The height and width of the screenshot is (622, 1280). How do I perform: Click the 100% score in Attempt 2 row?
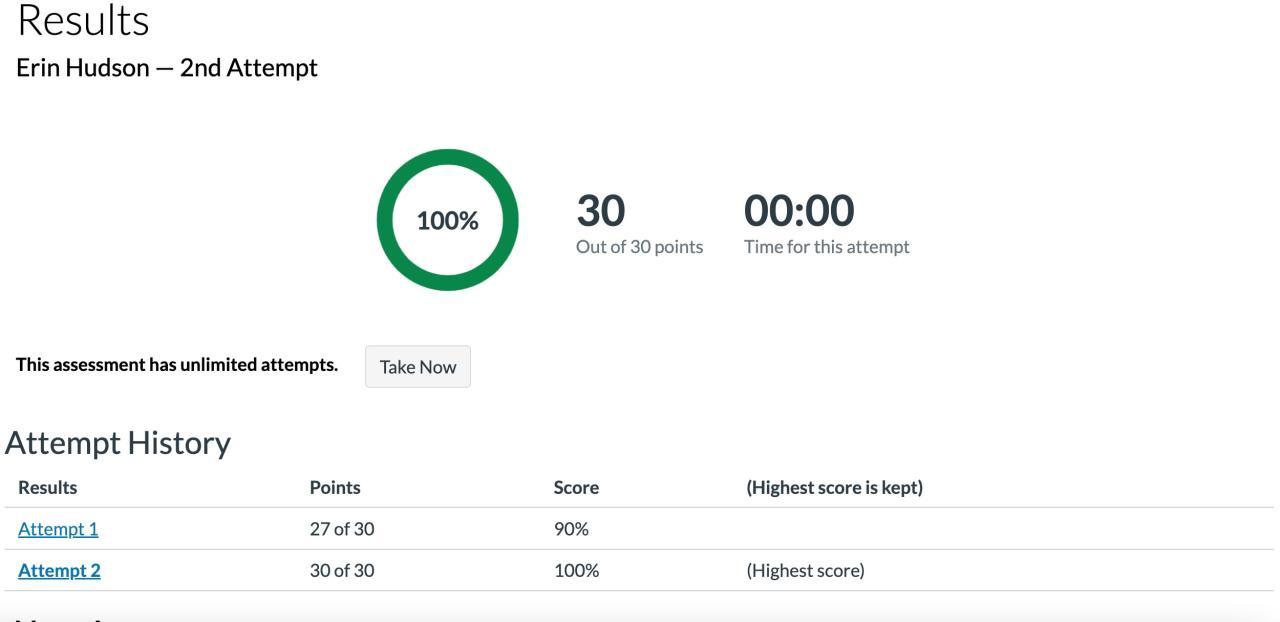tap(576, 571)
